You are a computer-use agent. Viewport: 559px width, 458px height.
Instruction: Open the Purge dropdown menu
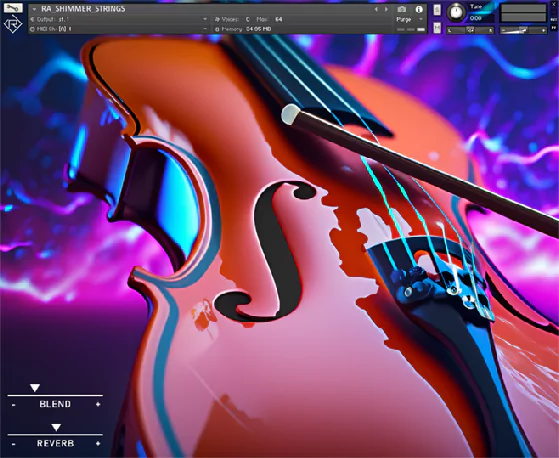(410, 19)
